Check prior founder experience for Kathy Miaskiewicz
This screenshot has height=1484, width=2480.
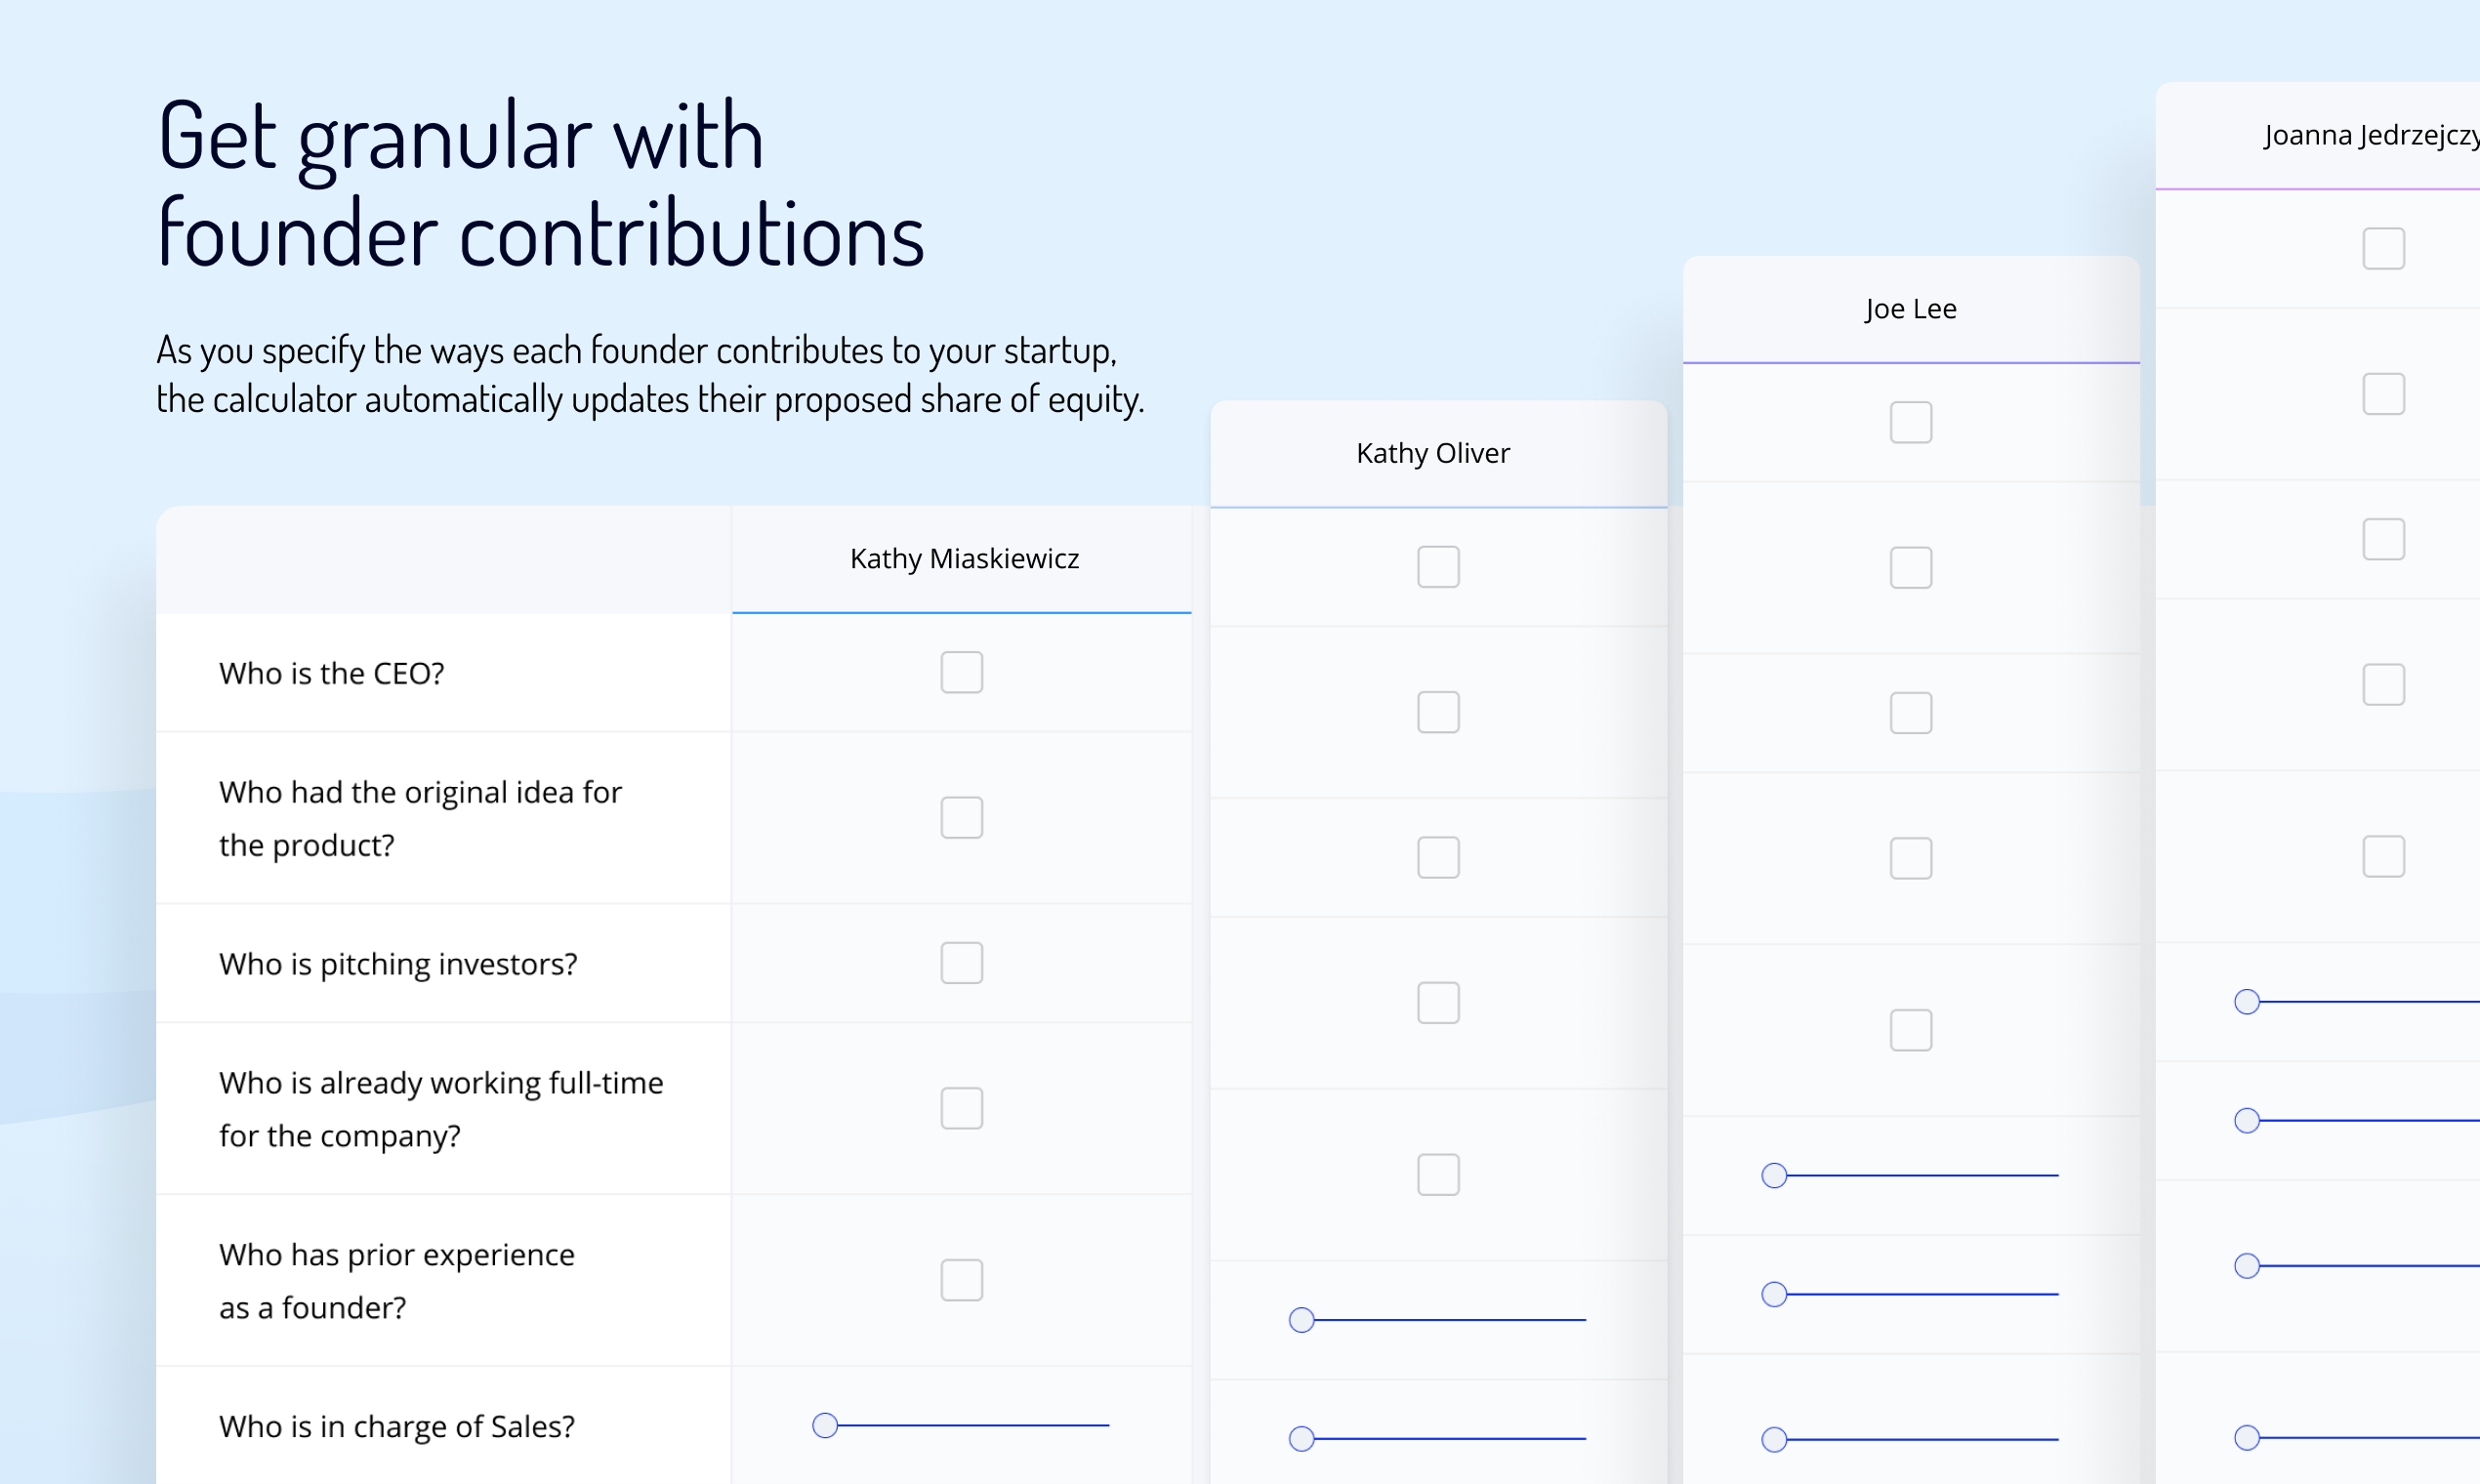point(961,1279)
